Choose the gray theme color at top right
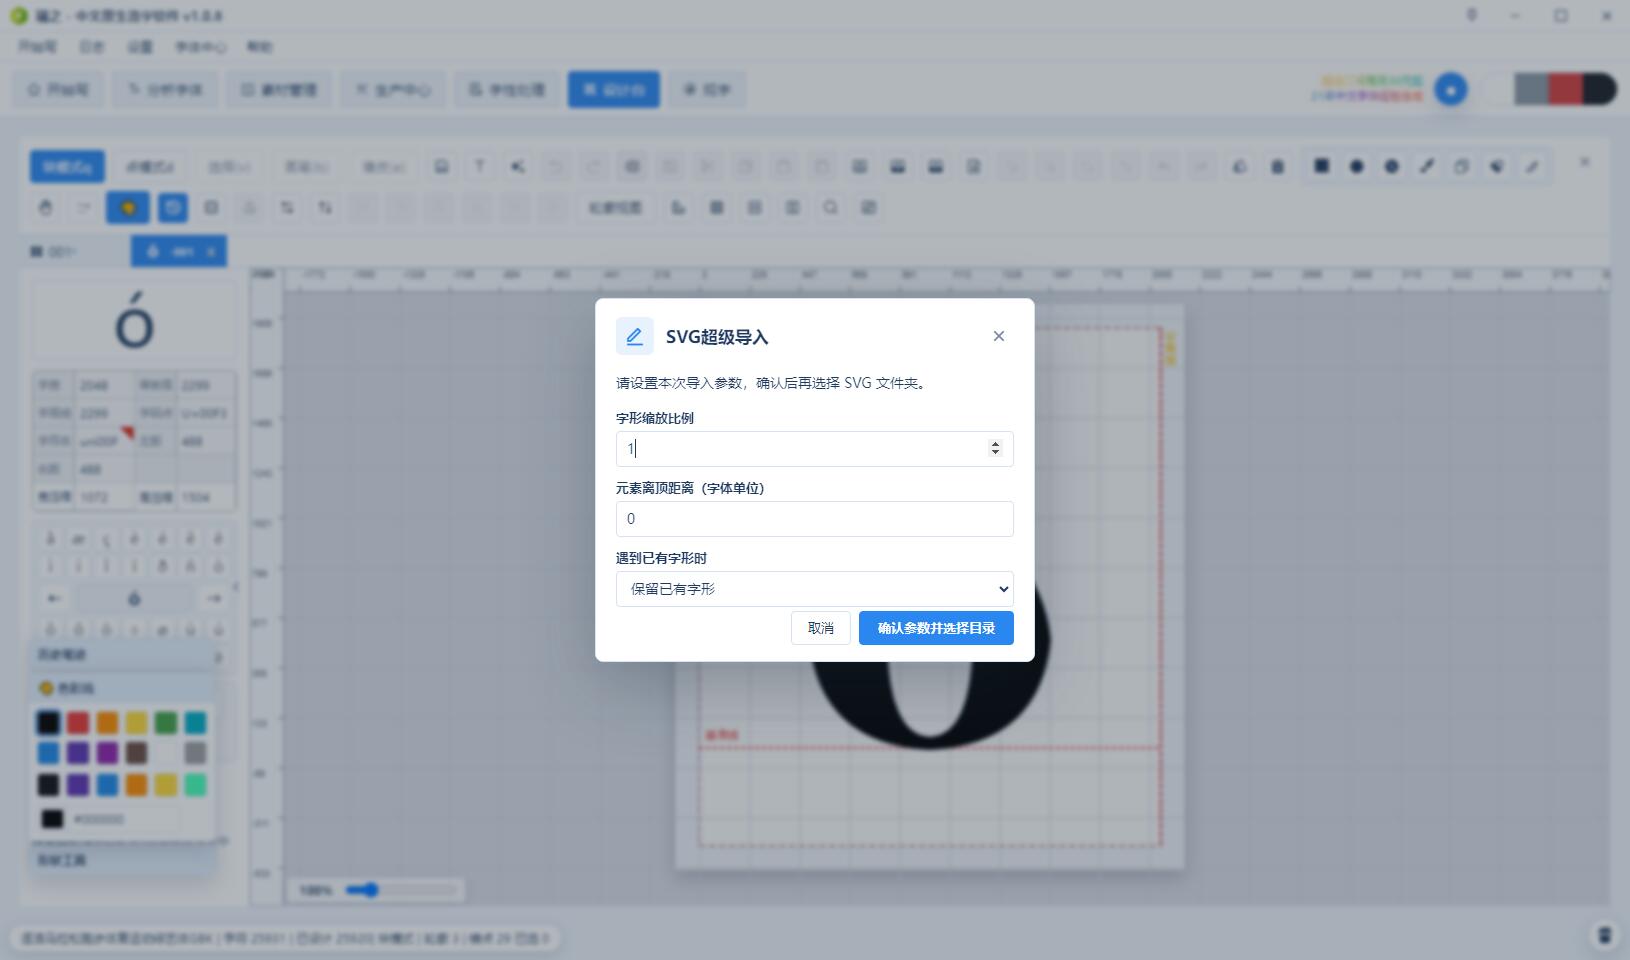1630x960 pixels. pyautogui.click(x=1531, y=89)
